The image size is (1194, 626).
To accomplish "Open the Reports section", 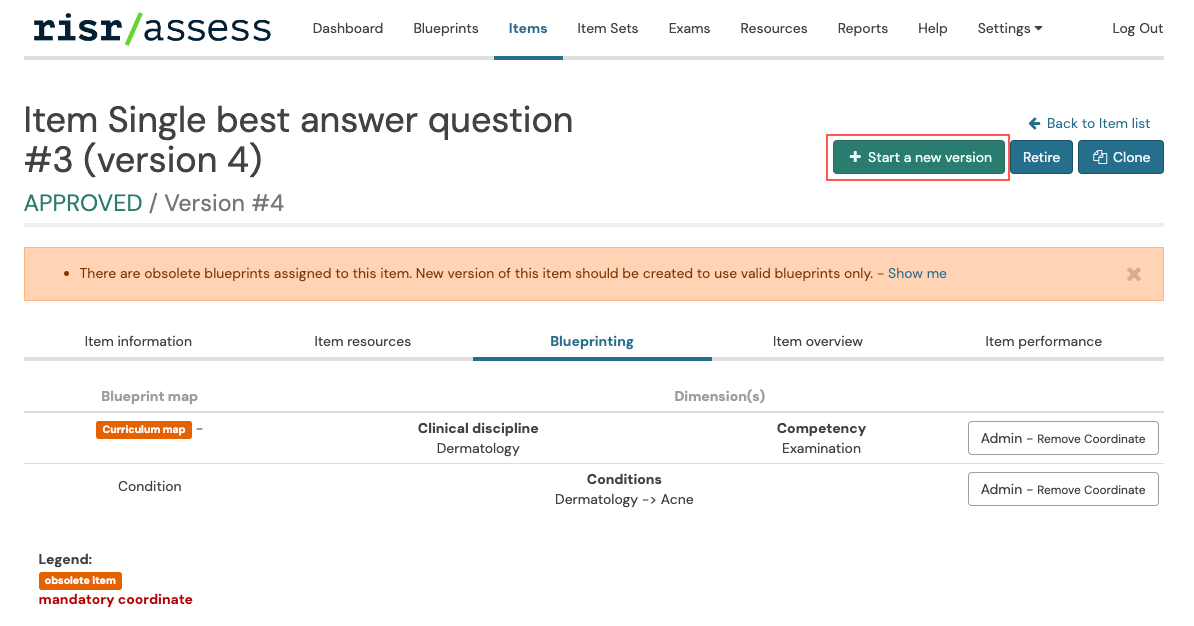I will pyautogui.click(x=862, y=28).
